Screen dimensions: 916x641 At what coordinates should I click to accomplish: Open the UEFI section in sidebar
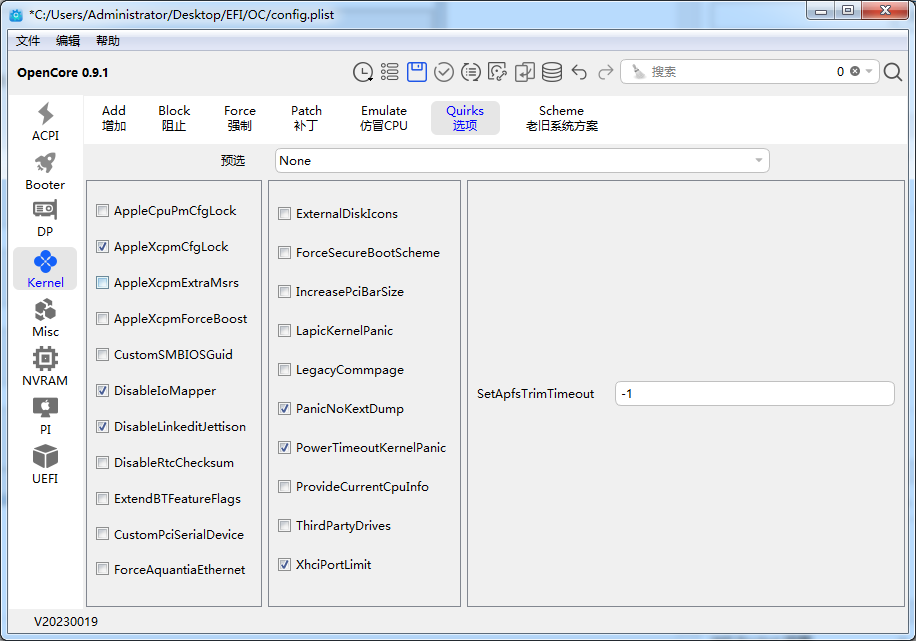pyautogui.click(x=45, y=465)
